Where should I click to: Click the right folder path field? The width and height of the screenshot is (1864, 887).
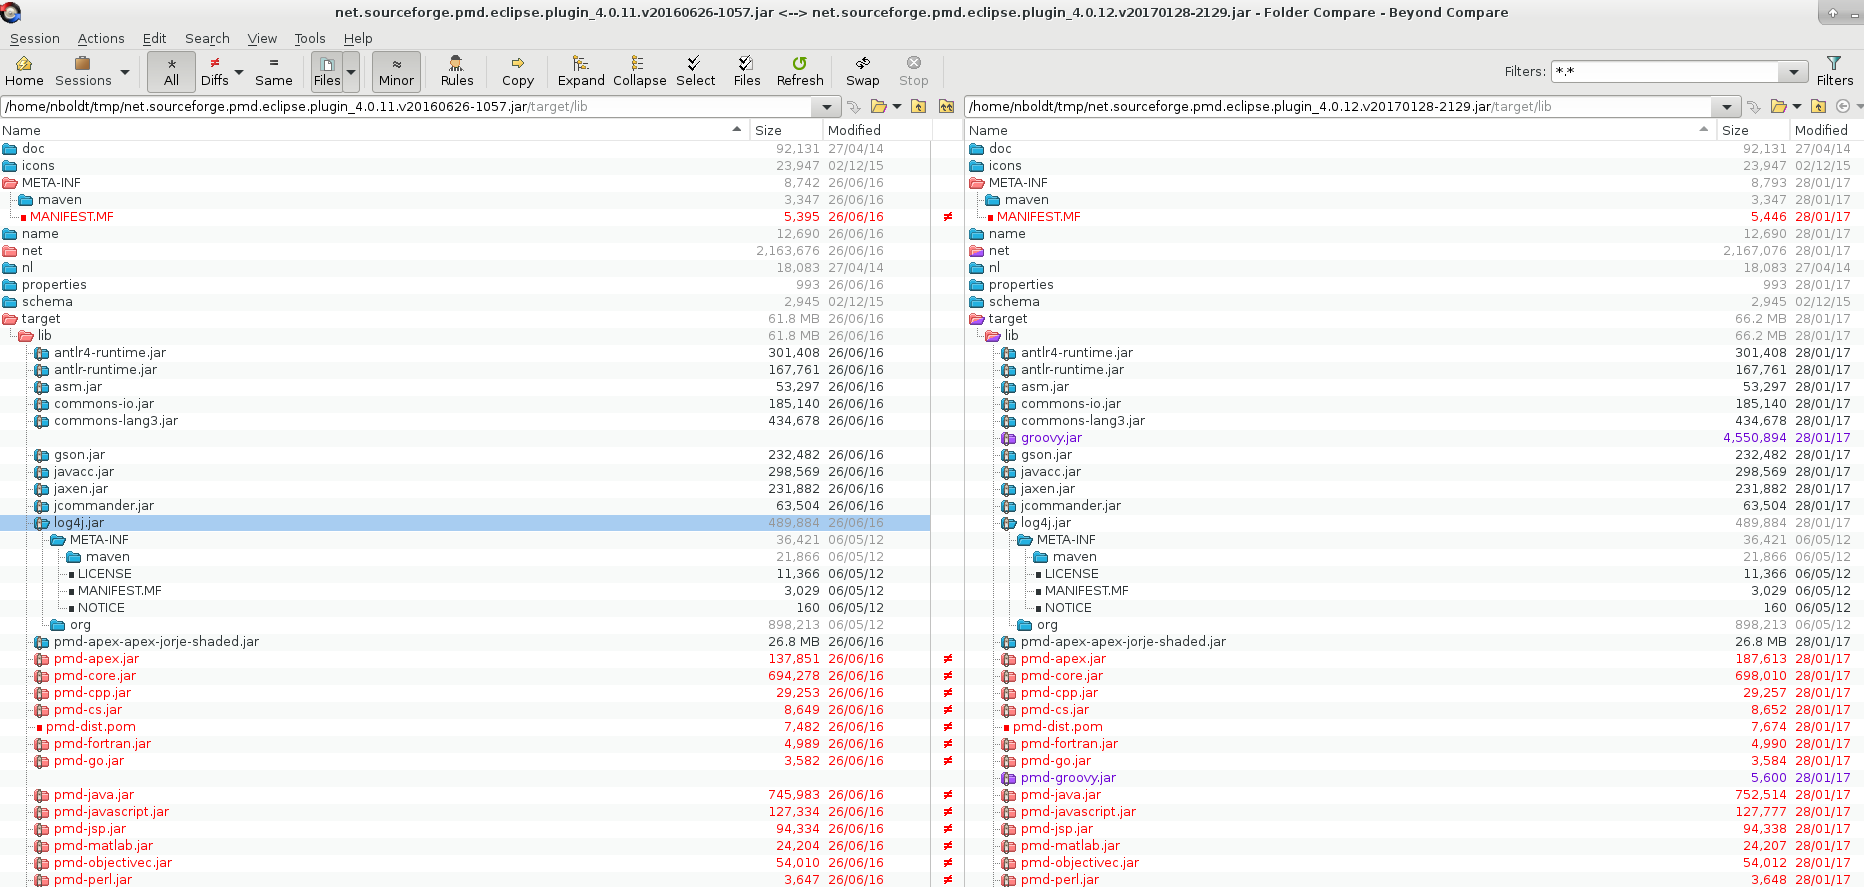[x=1340, y=106]
